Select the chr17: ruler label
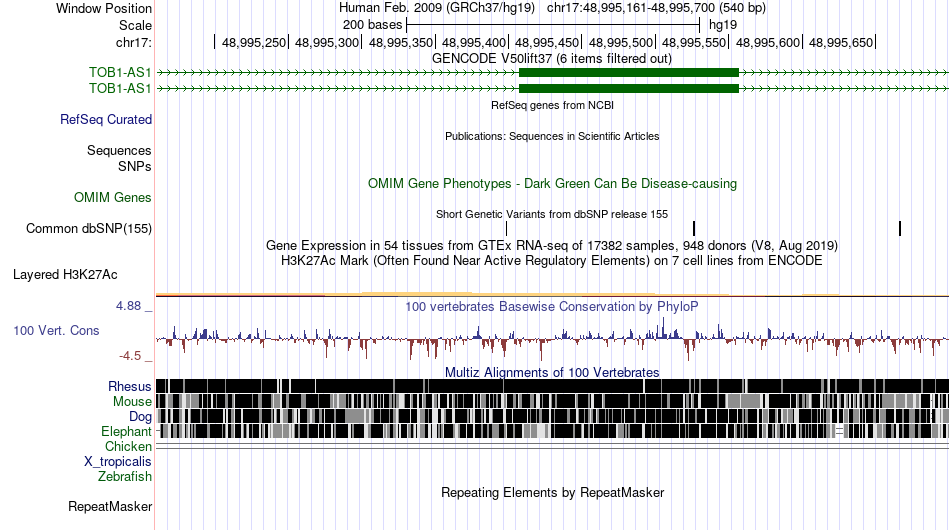The width and height of the screenshot is (950, 530). click(x=133, y=42)
